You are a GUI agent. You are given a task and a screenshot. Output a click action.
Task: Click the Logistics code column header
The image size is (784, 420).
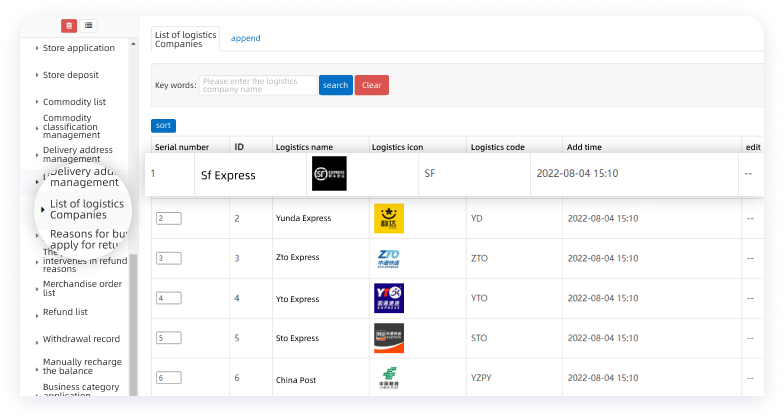pyautogui.click(x=498, y=147)
